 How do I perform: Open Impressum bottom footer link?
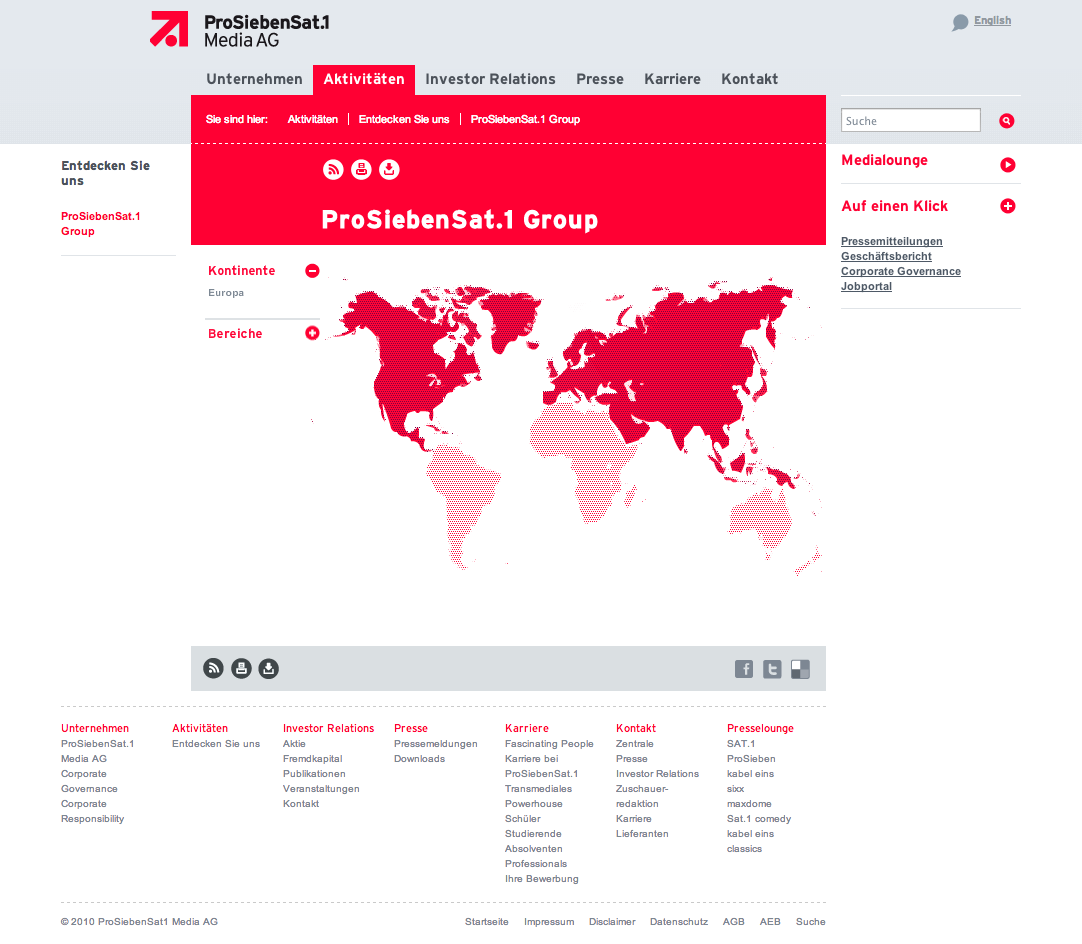(549, 922)
